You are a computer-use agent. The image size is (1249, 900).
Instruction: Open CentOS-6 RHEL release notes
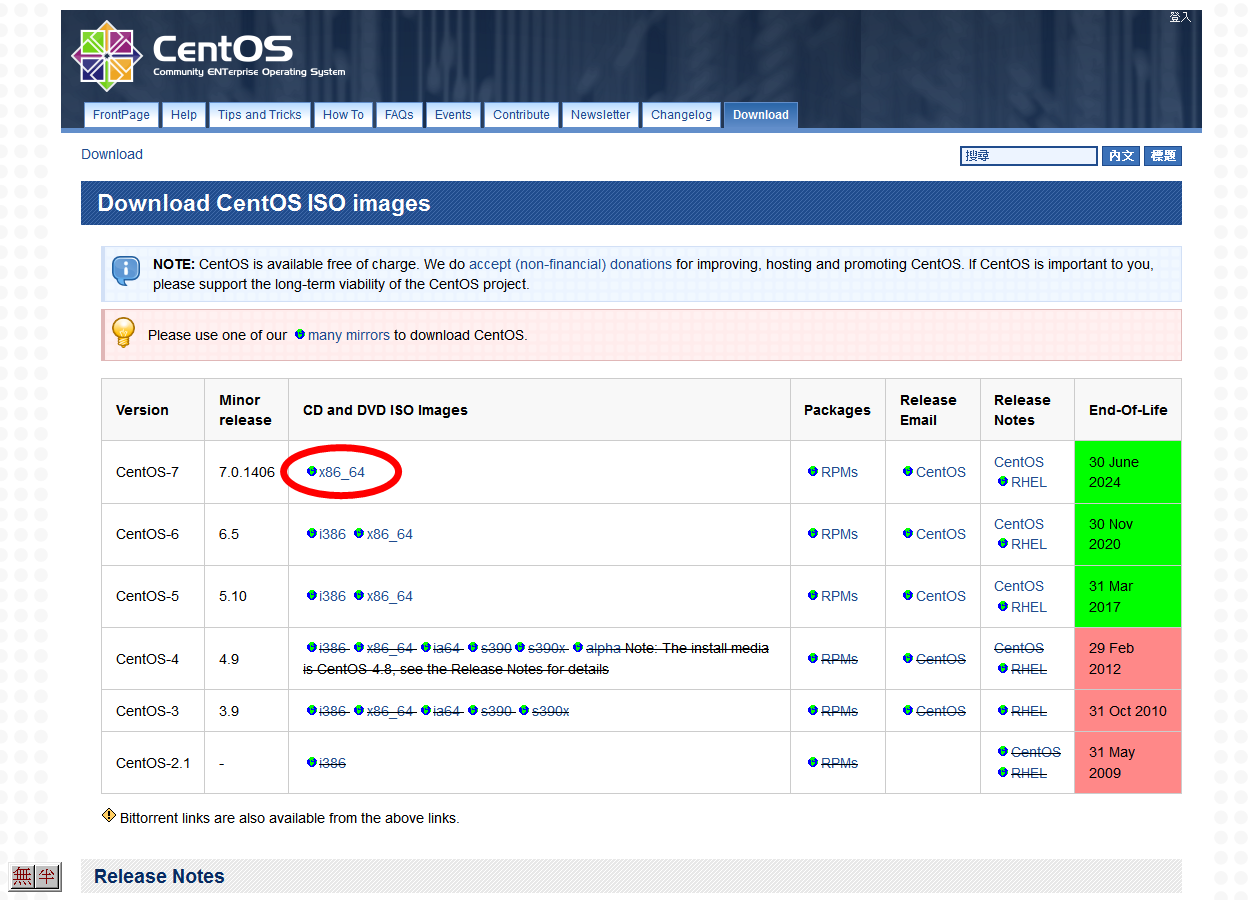(1029, 544)
